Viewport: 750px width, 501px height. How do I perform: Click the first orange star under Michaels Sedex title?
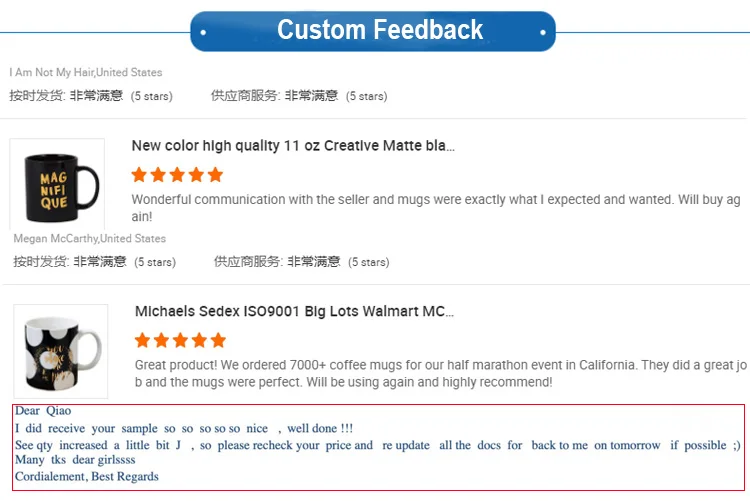point(143,340)
